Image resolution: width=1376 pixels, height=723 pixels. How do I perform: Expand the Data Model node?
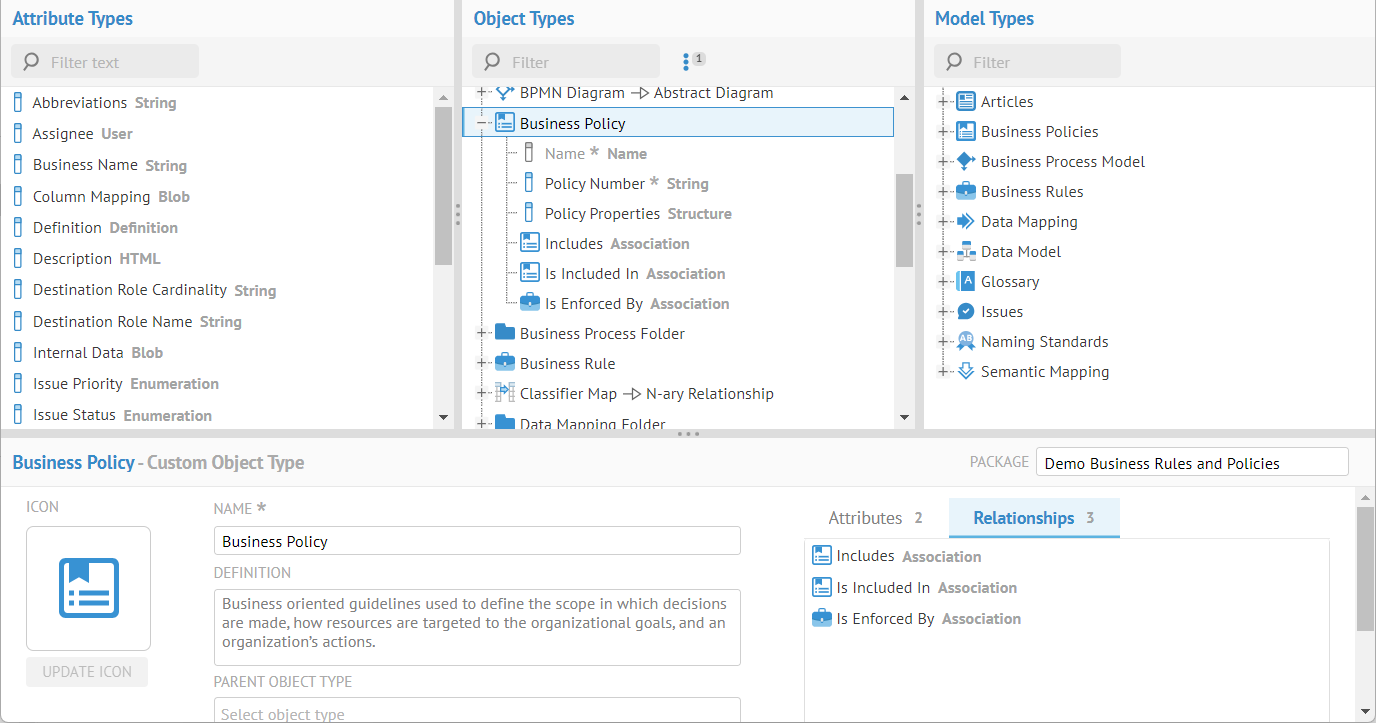(942, 251)
